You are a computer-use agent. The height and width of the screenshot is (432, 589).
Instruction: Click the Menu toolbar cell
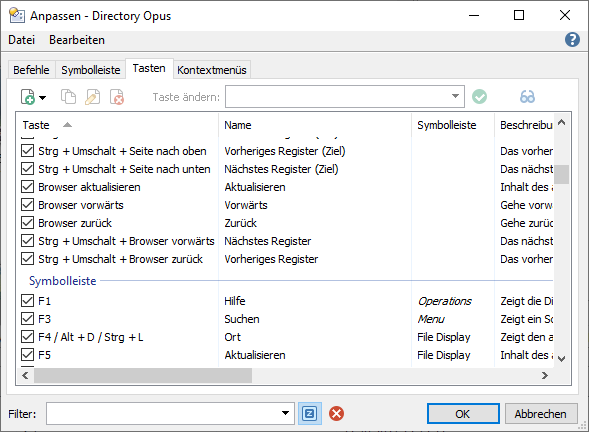[431, 319]
